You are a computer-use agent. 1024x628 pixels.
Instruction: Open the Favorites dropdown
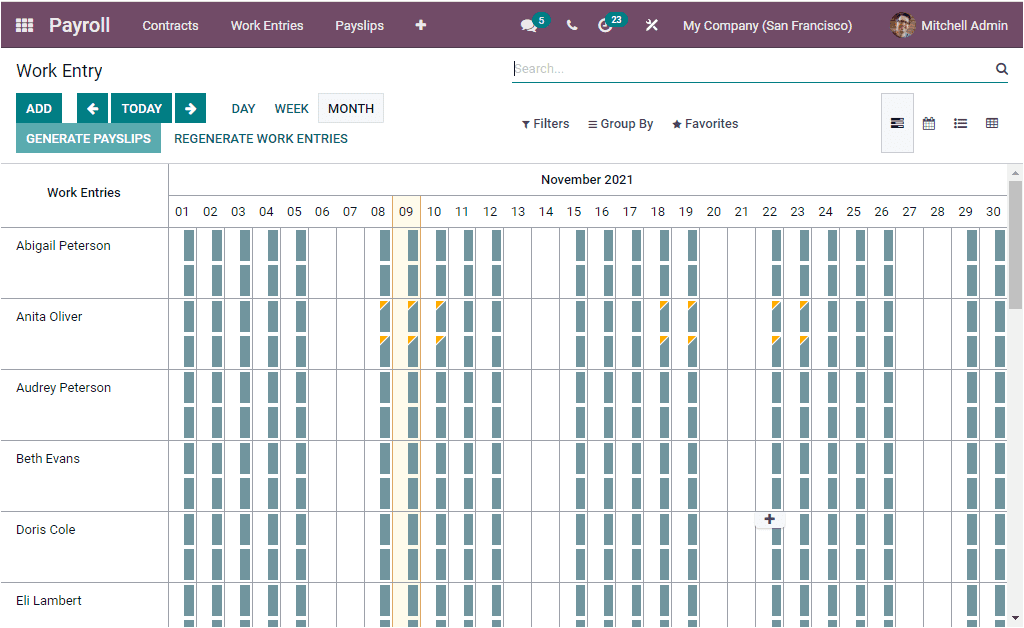pyautogui.click(x=705, y=123)
